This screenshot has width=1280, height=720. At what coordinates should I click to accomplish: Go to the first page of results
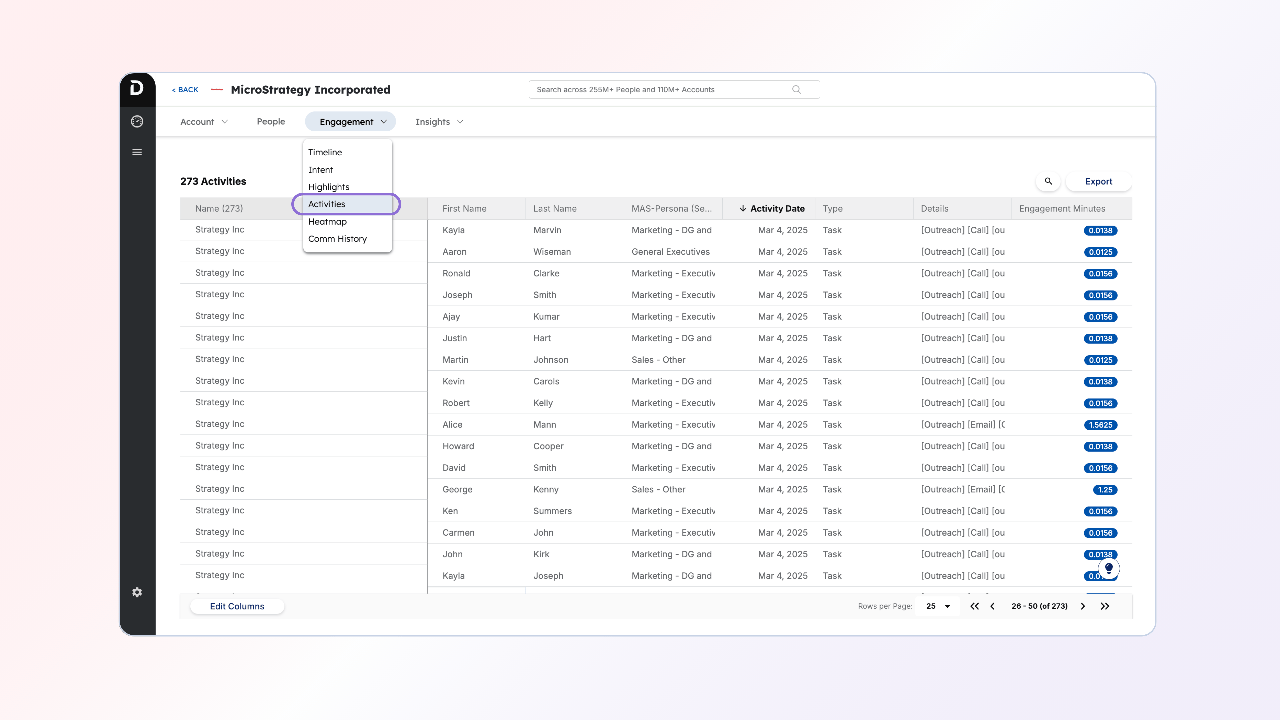[975, 606]
